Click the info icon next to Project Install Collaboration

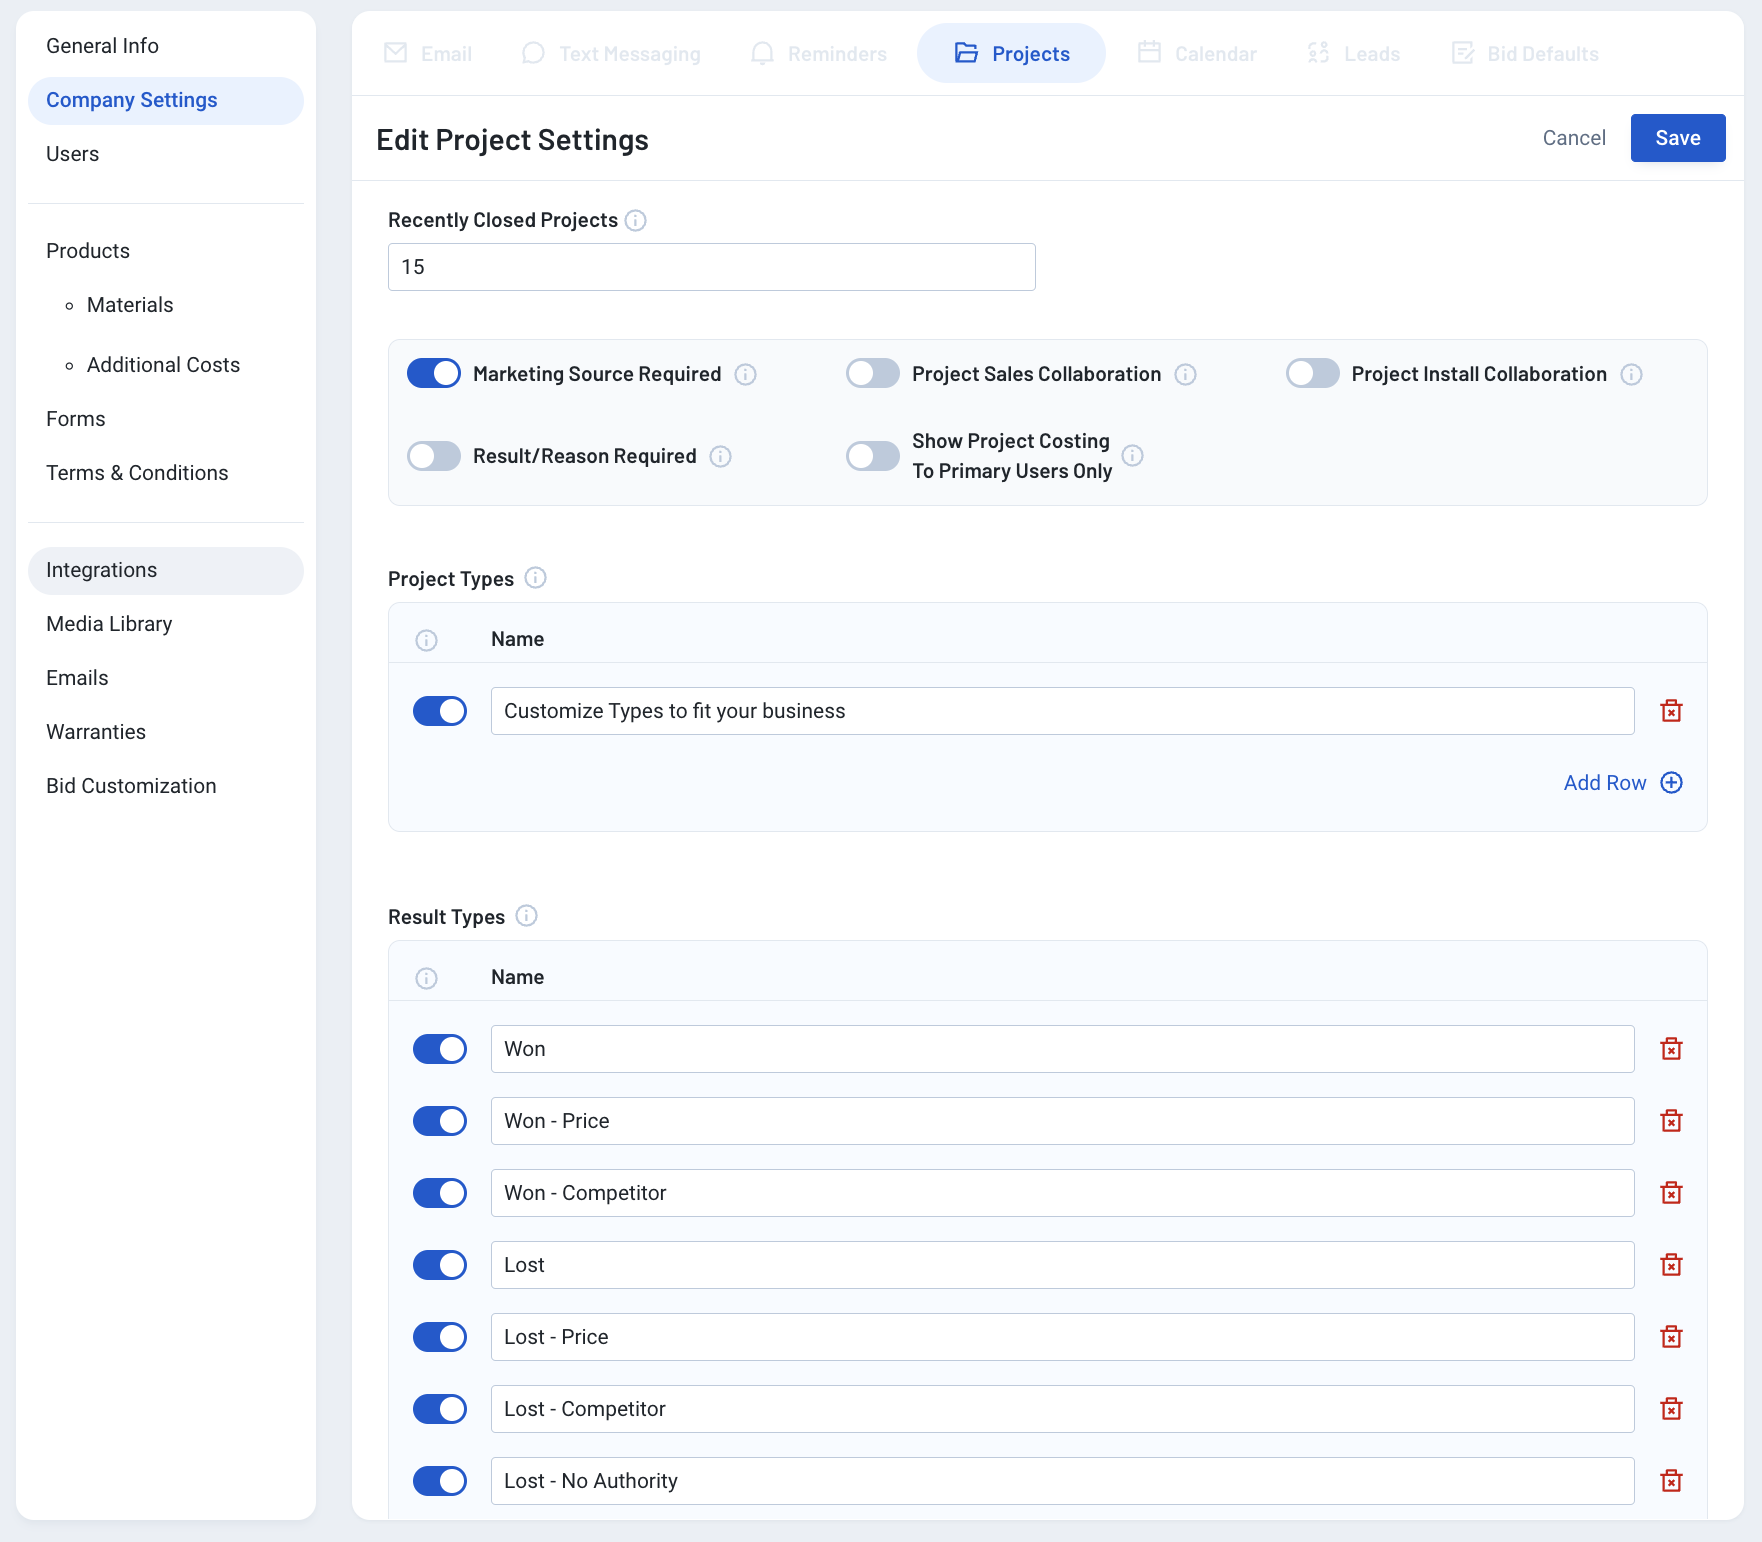pos(1632,374)
